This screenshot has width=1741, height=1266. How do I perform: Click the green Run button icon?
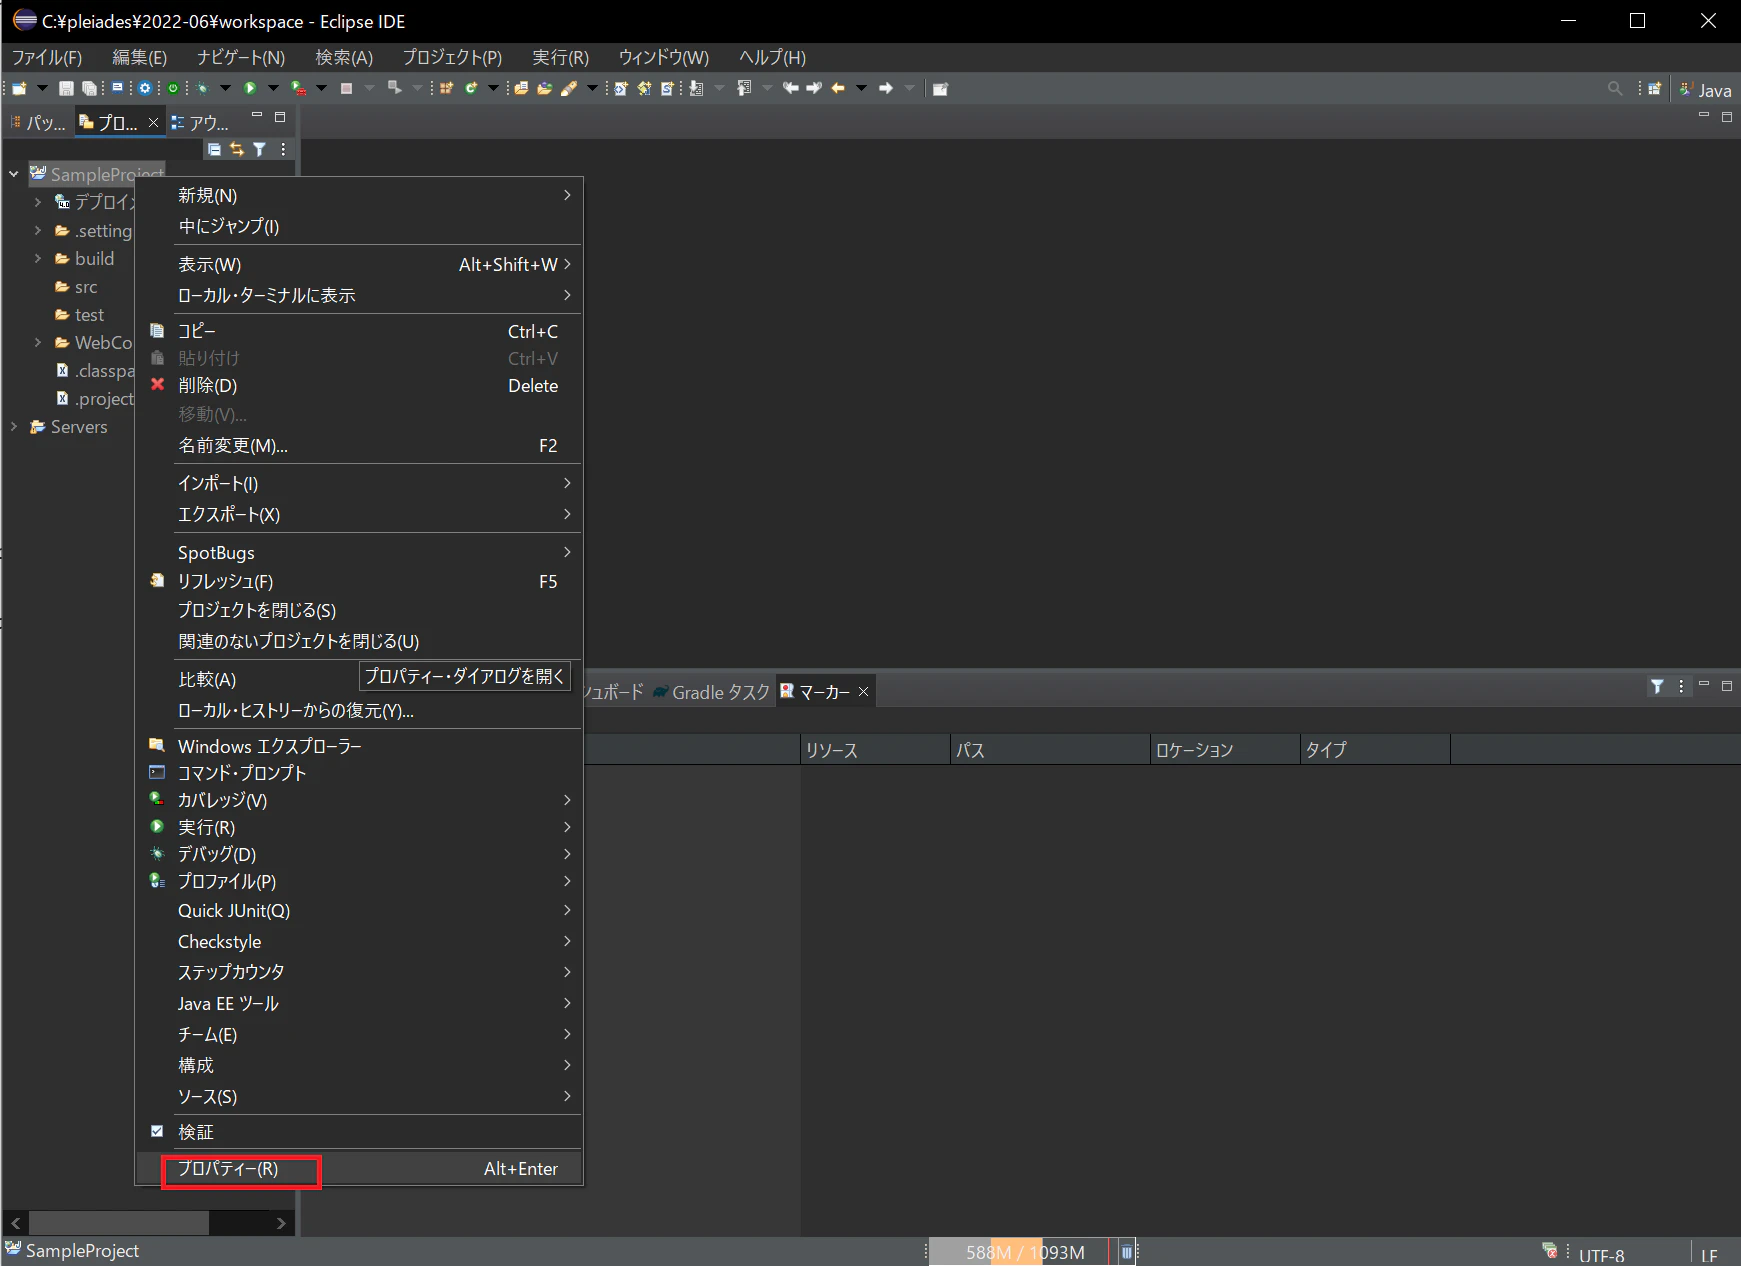pos(250,88)
